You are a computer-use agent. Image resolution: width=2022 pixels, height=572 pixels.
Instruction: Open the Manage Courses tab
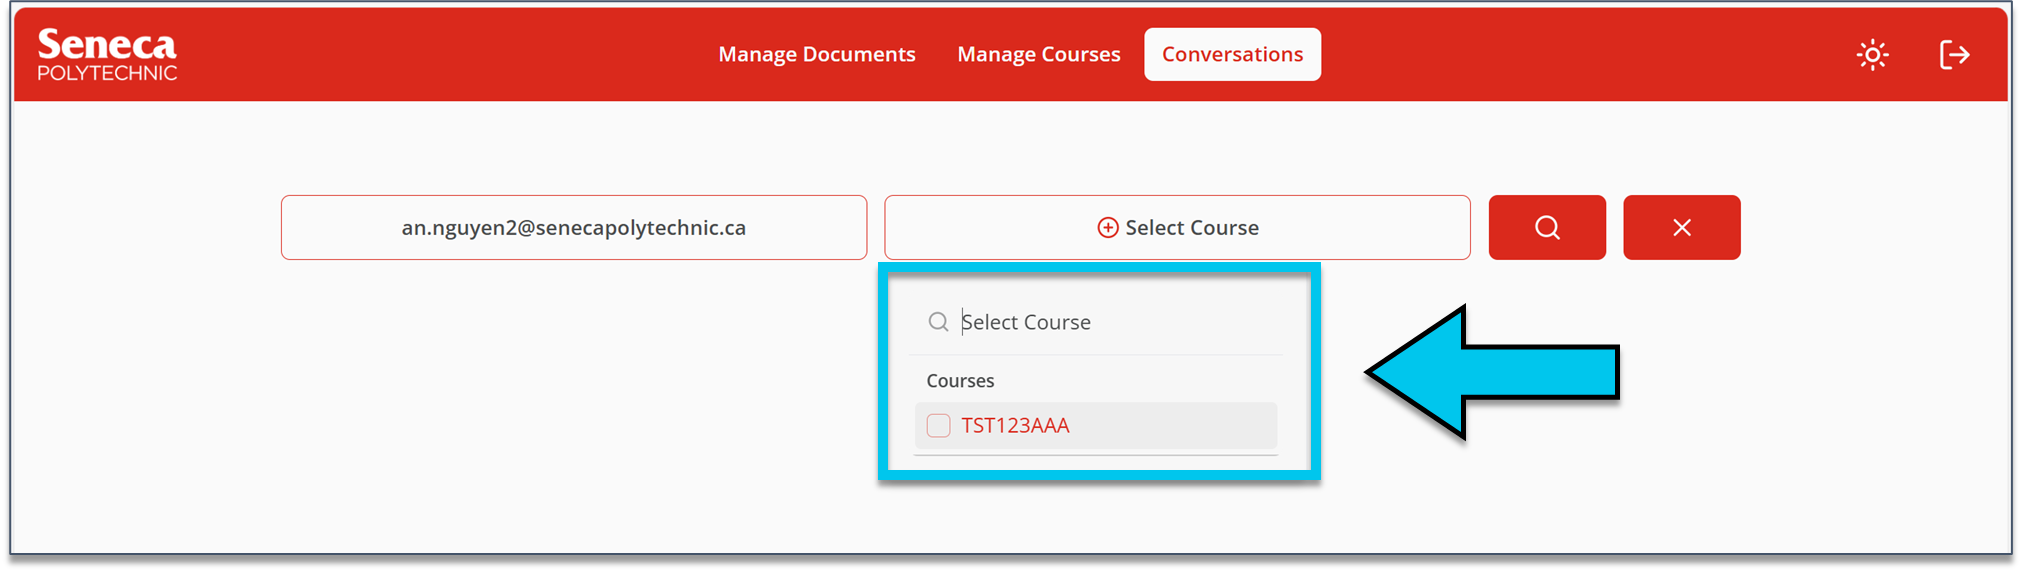coord(1039,54)
